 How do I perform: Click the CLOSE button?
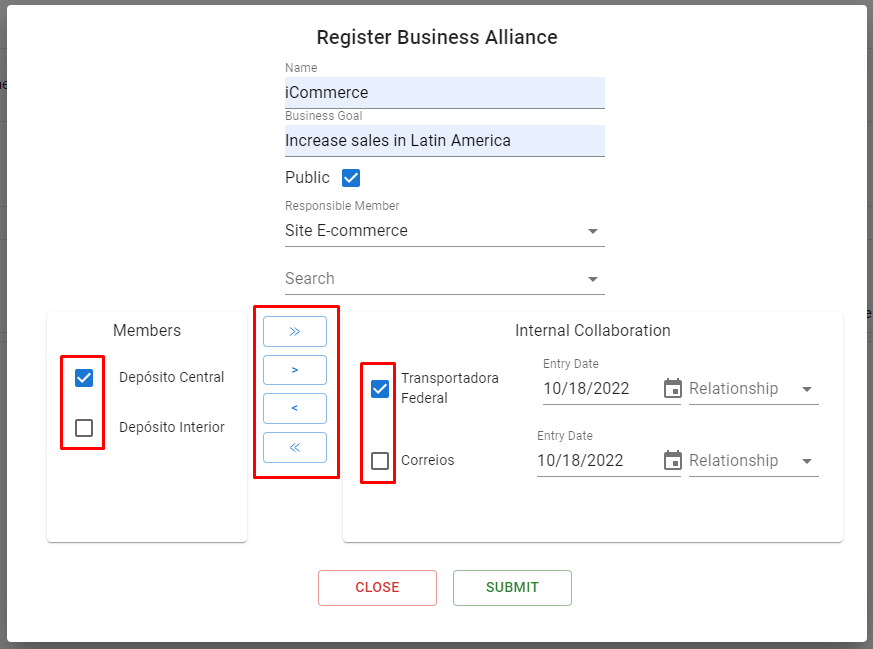pos(377,588)
